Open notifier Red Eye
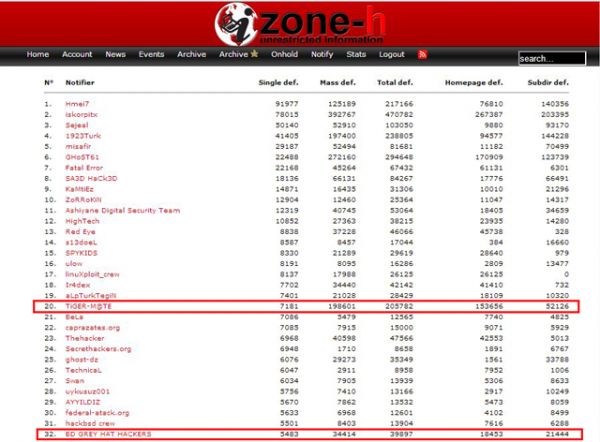The width and height of the screenshot is (600, 442). tap(80, 232)
